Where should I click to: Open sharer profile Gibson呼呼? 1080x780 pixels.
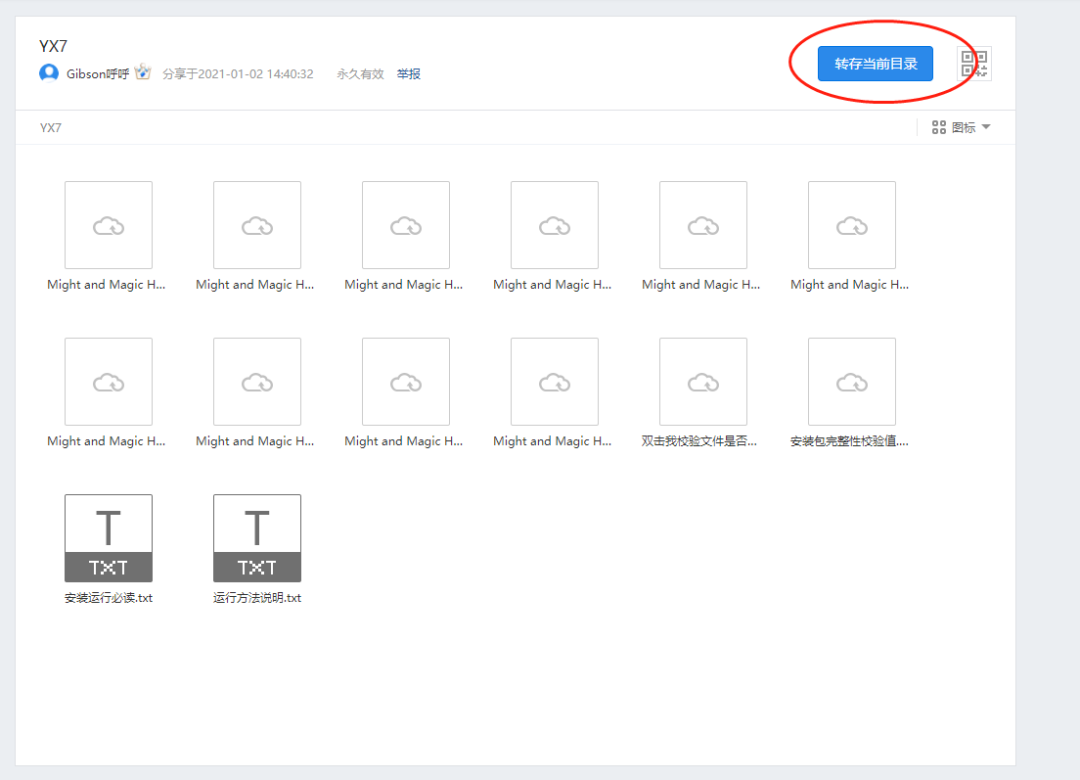97,74
